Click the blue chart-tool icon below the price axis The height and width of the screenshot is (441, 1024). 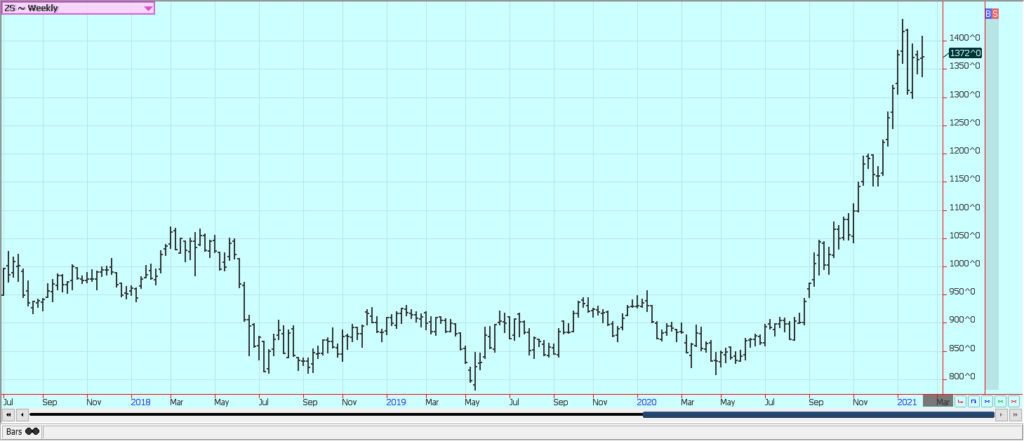click(974, 401)
